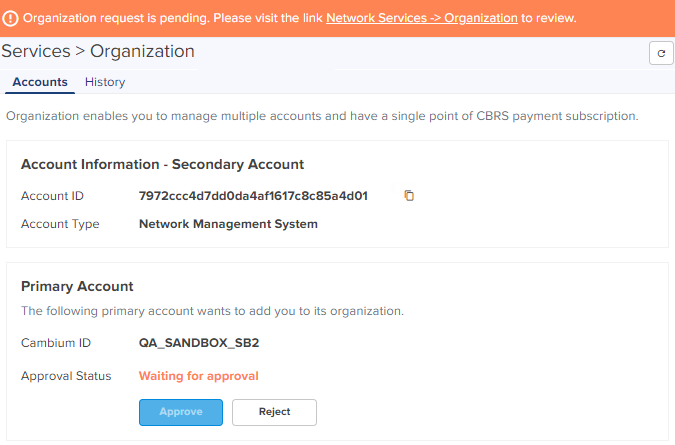The height and width of the screenshot is (445, 675).
Task: Click the warning icon in the orange banner
Action: (x=9, y=18)
